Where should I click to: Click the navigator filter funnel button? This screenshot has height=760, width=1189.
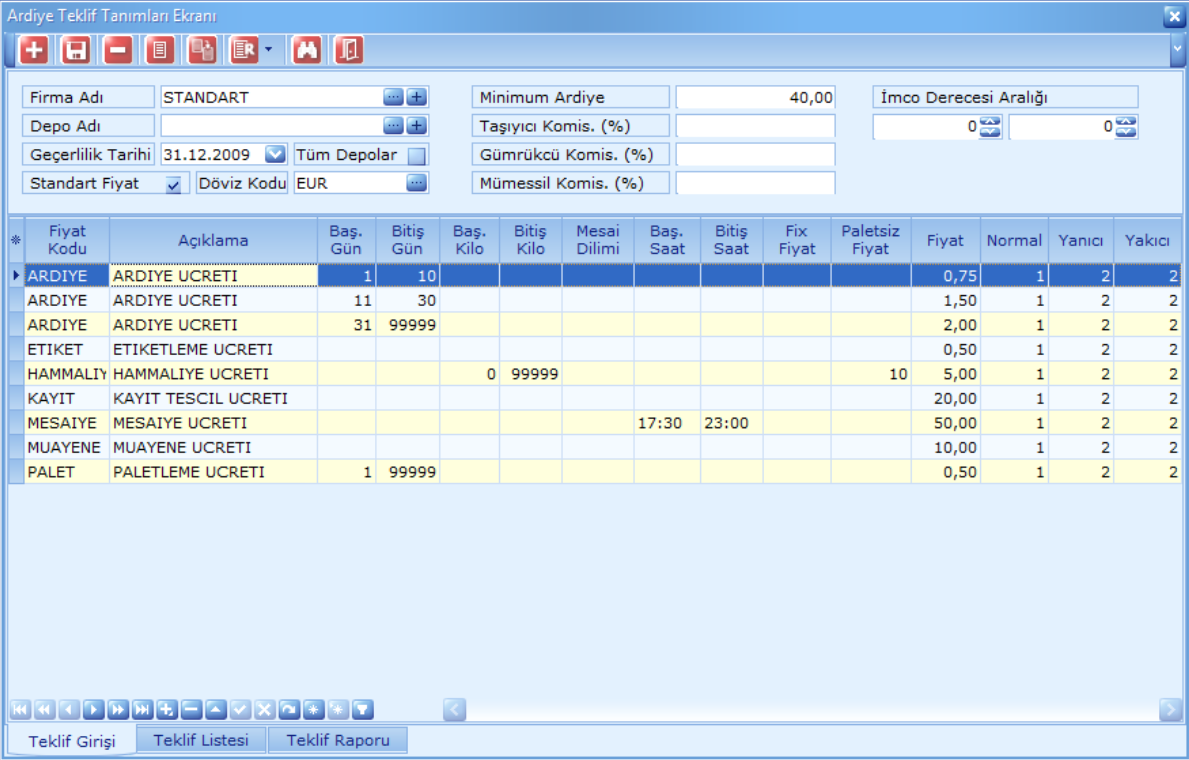362,710
